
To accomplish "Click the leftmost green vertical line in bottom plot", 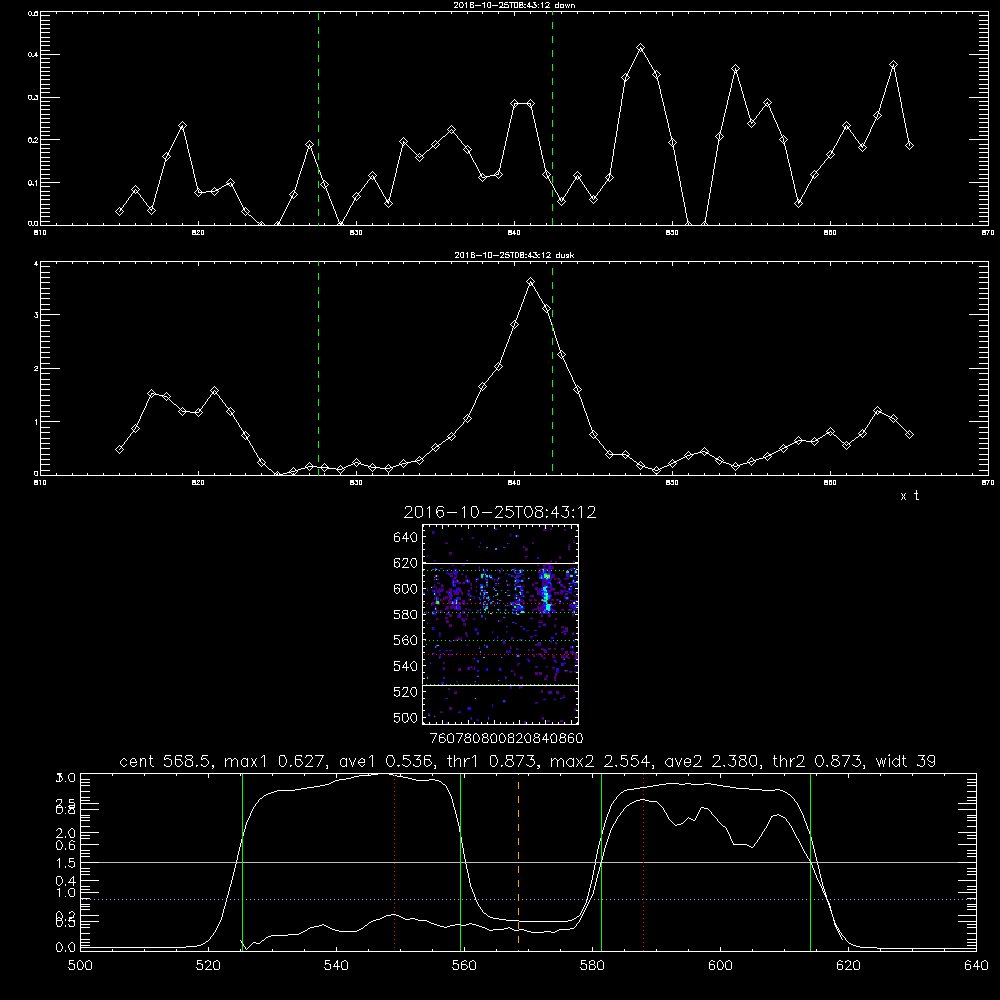I will point(242,861).
